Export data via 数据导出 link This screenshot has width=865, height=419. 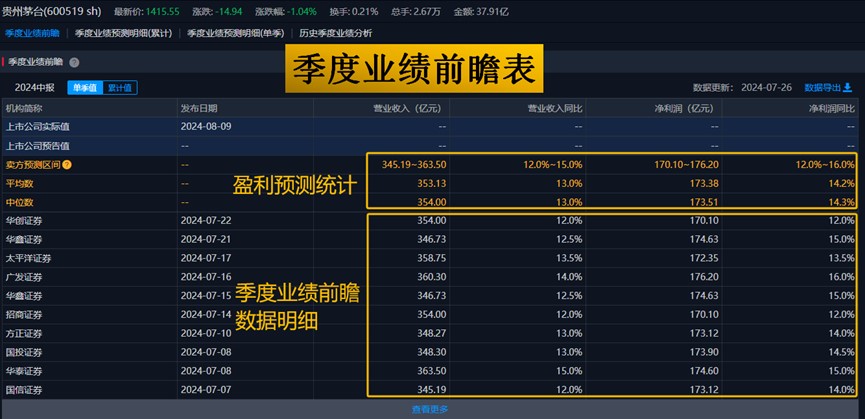pos(828,87)
